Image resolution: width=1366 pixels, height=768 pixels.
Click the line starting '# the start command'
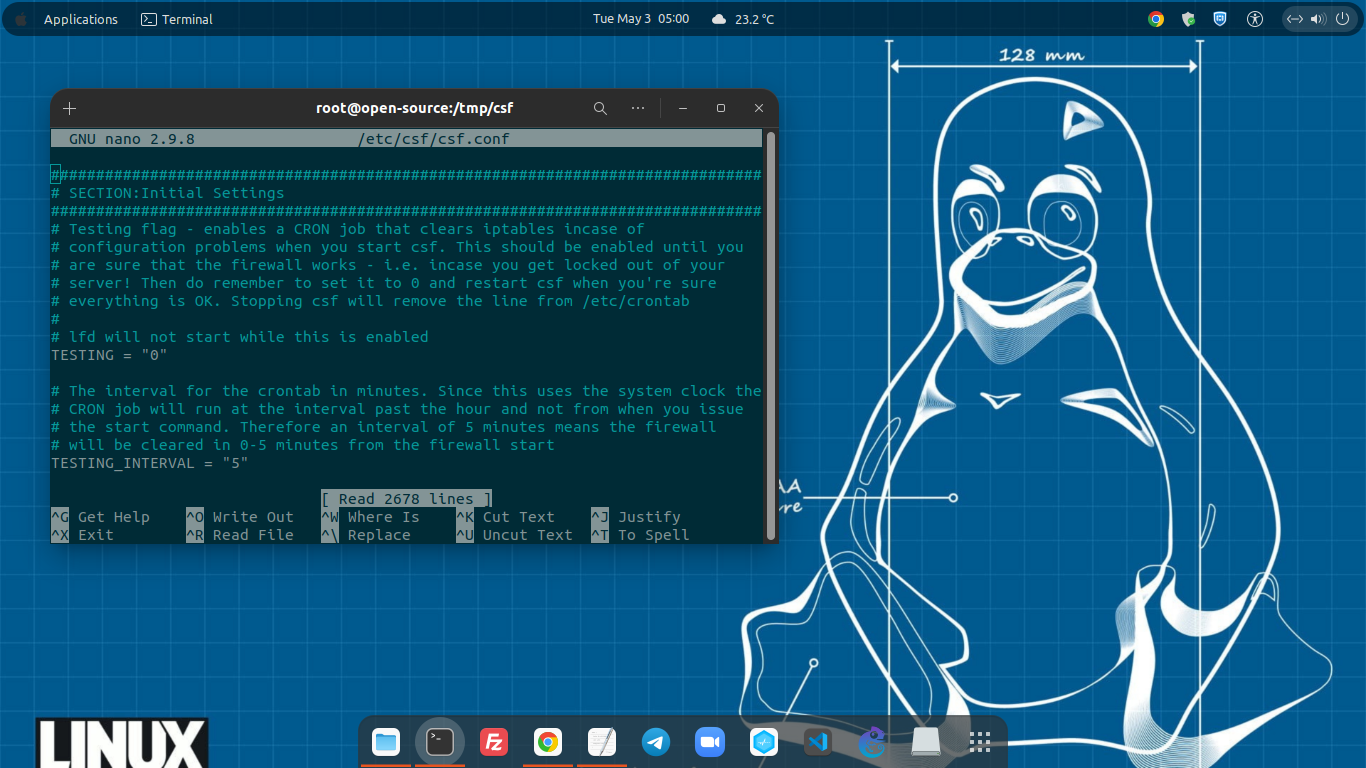pos(383,427)
